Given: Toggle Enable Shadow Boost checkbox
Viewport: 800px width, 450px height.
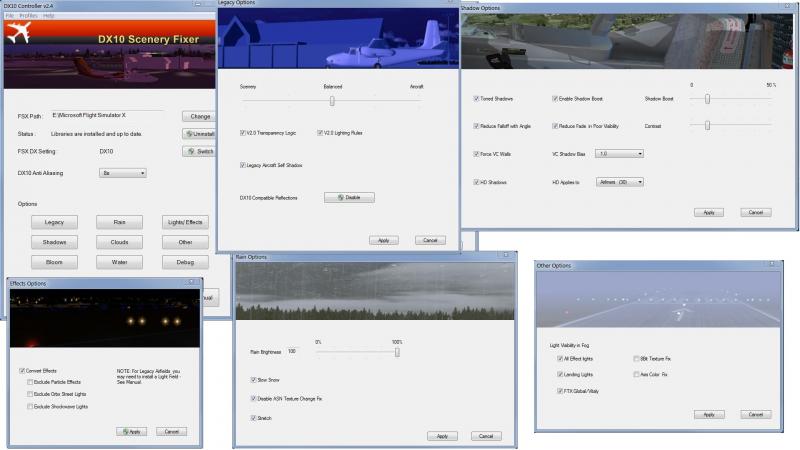Looking at the screenshot, I should (555, 98).
